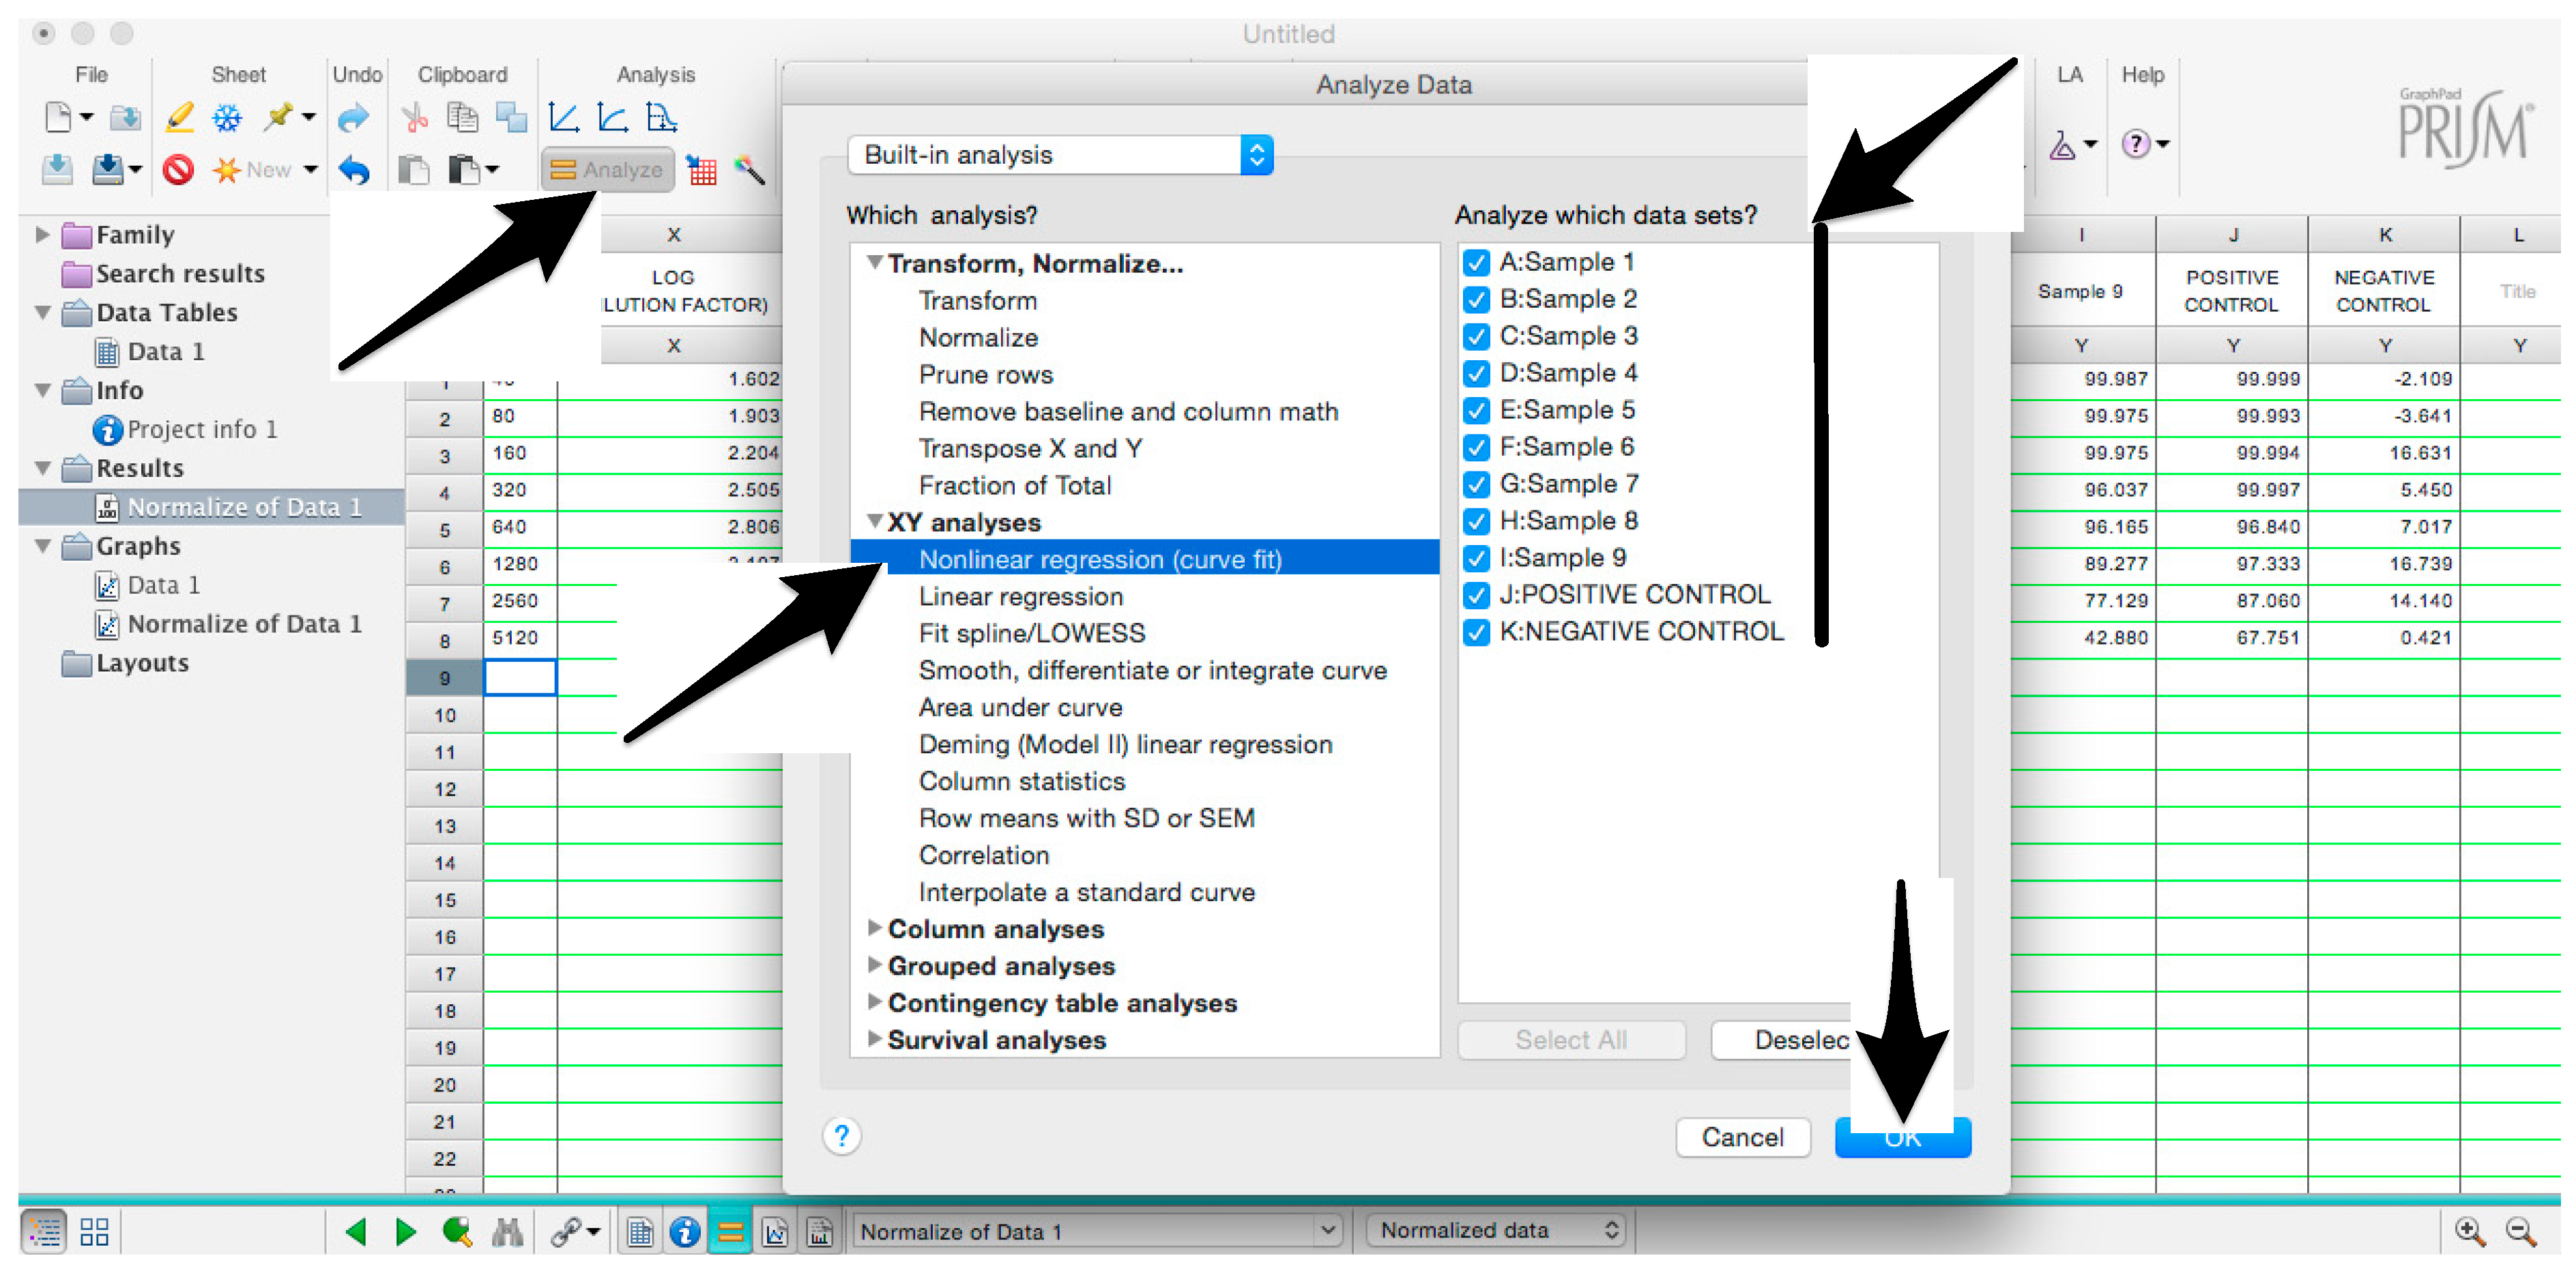Screen dimensions: 2576x1273
Task: Click the scissors cut icon
Action: [414, 118]
